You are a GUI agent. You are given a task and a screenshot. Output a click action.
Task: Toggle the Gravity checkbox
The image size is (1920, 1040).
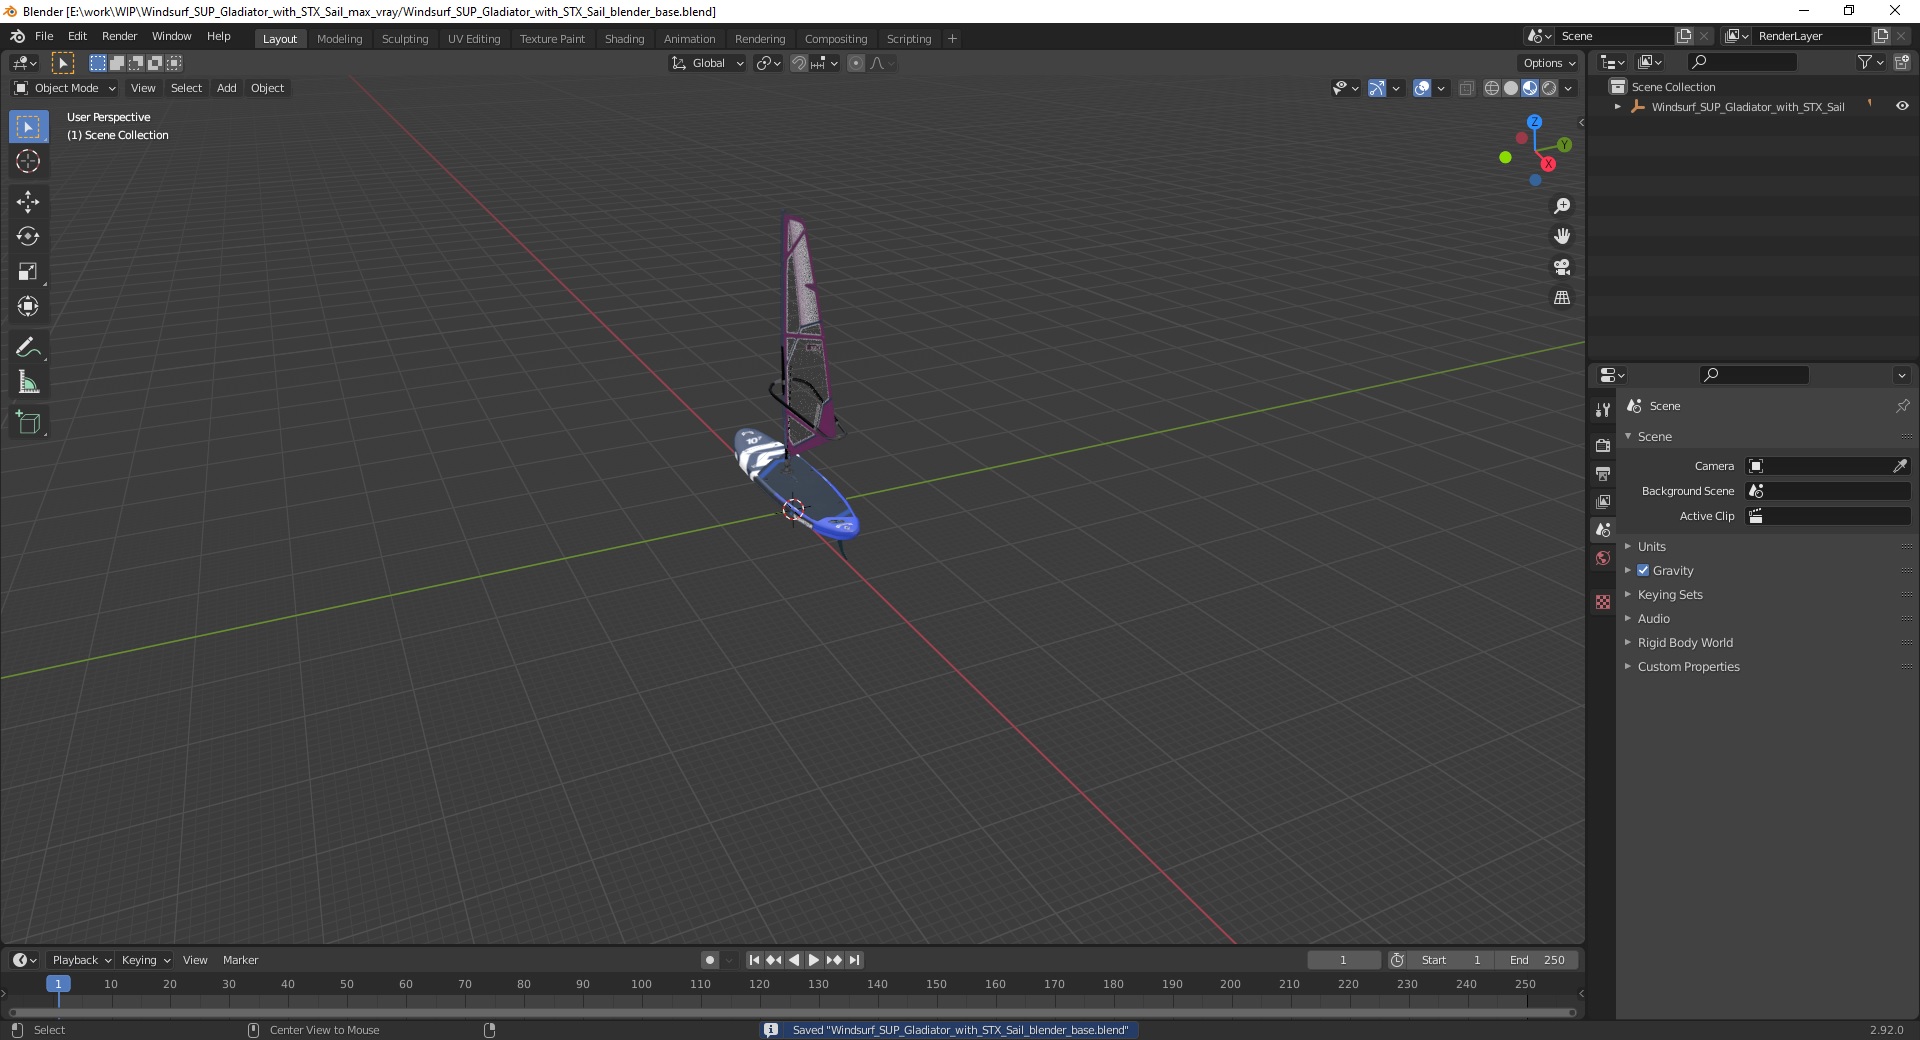pos(1643,570)
